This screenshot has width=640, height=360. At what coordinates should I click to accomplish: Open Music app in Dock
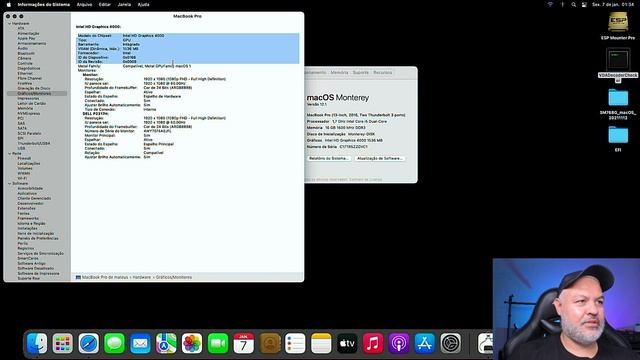click(373, 343)
